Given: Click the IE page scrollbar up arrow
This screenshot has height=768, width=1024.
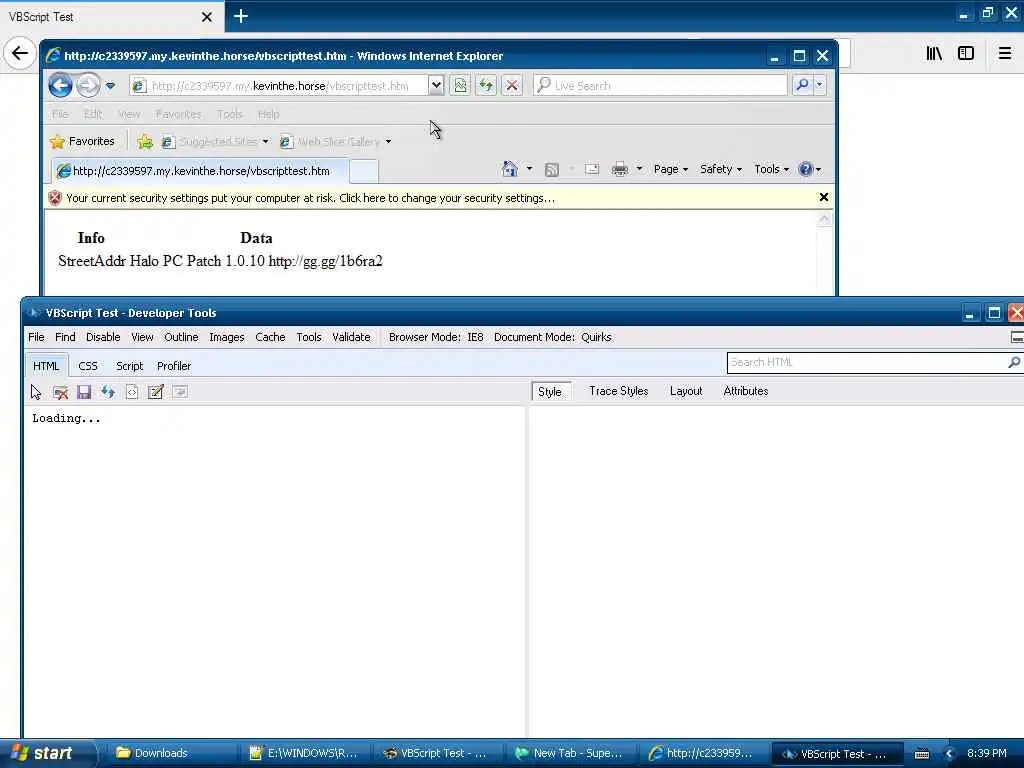Looking at the screenshot, I should [824, 219].
